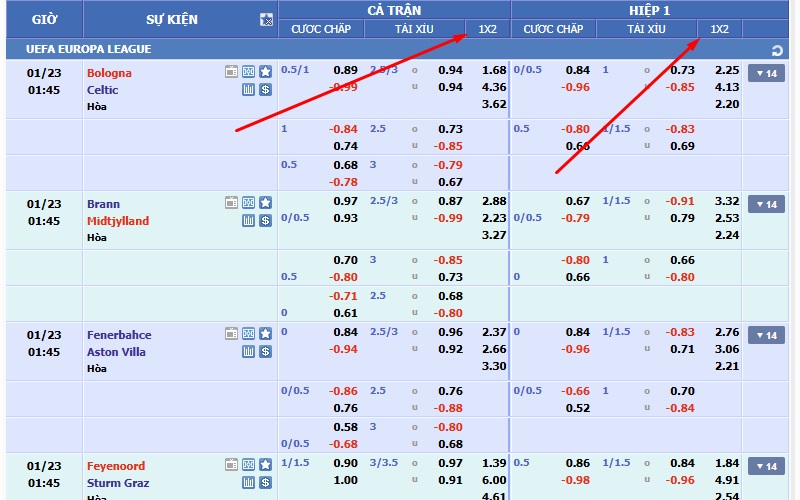This screenshot has height=500, width=800.
Task: Expand the 14 more bets for Fenerbahce match
Action: tap(766, 335)
